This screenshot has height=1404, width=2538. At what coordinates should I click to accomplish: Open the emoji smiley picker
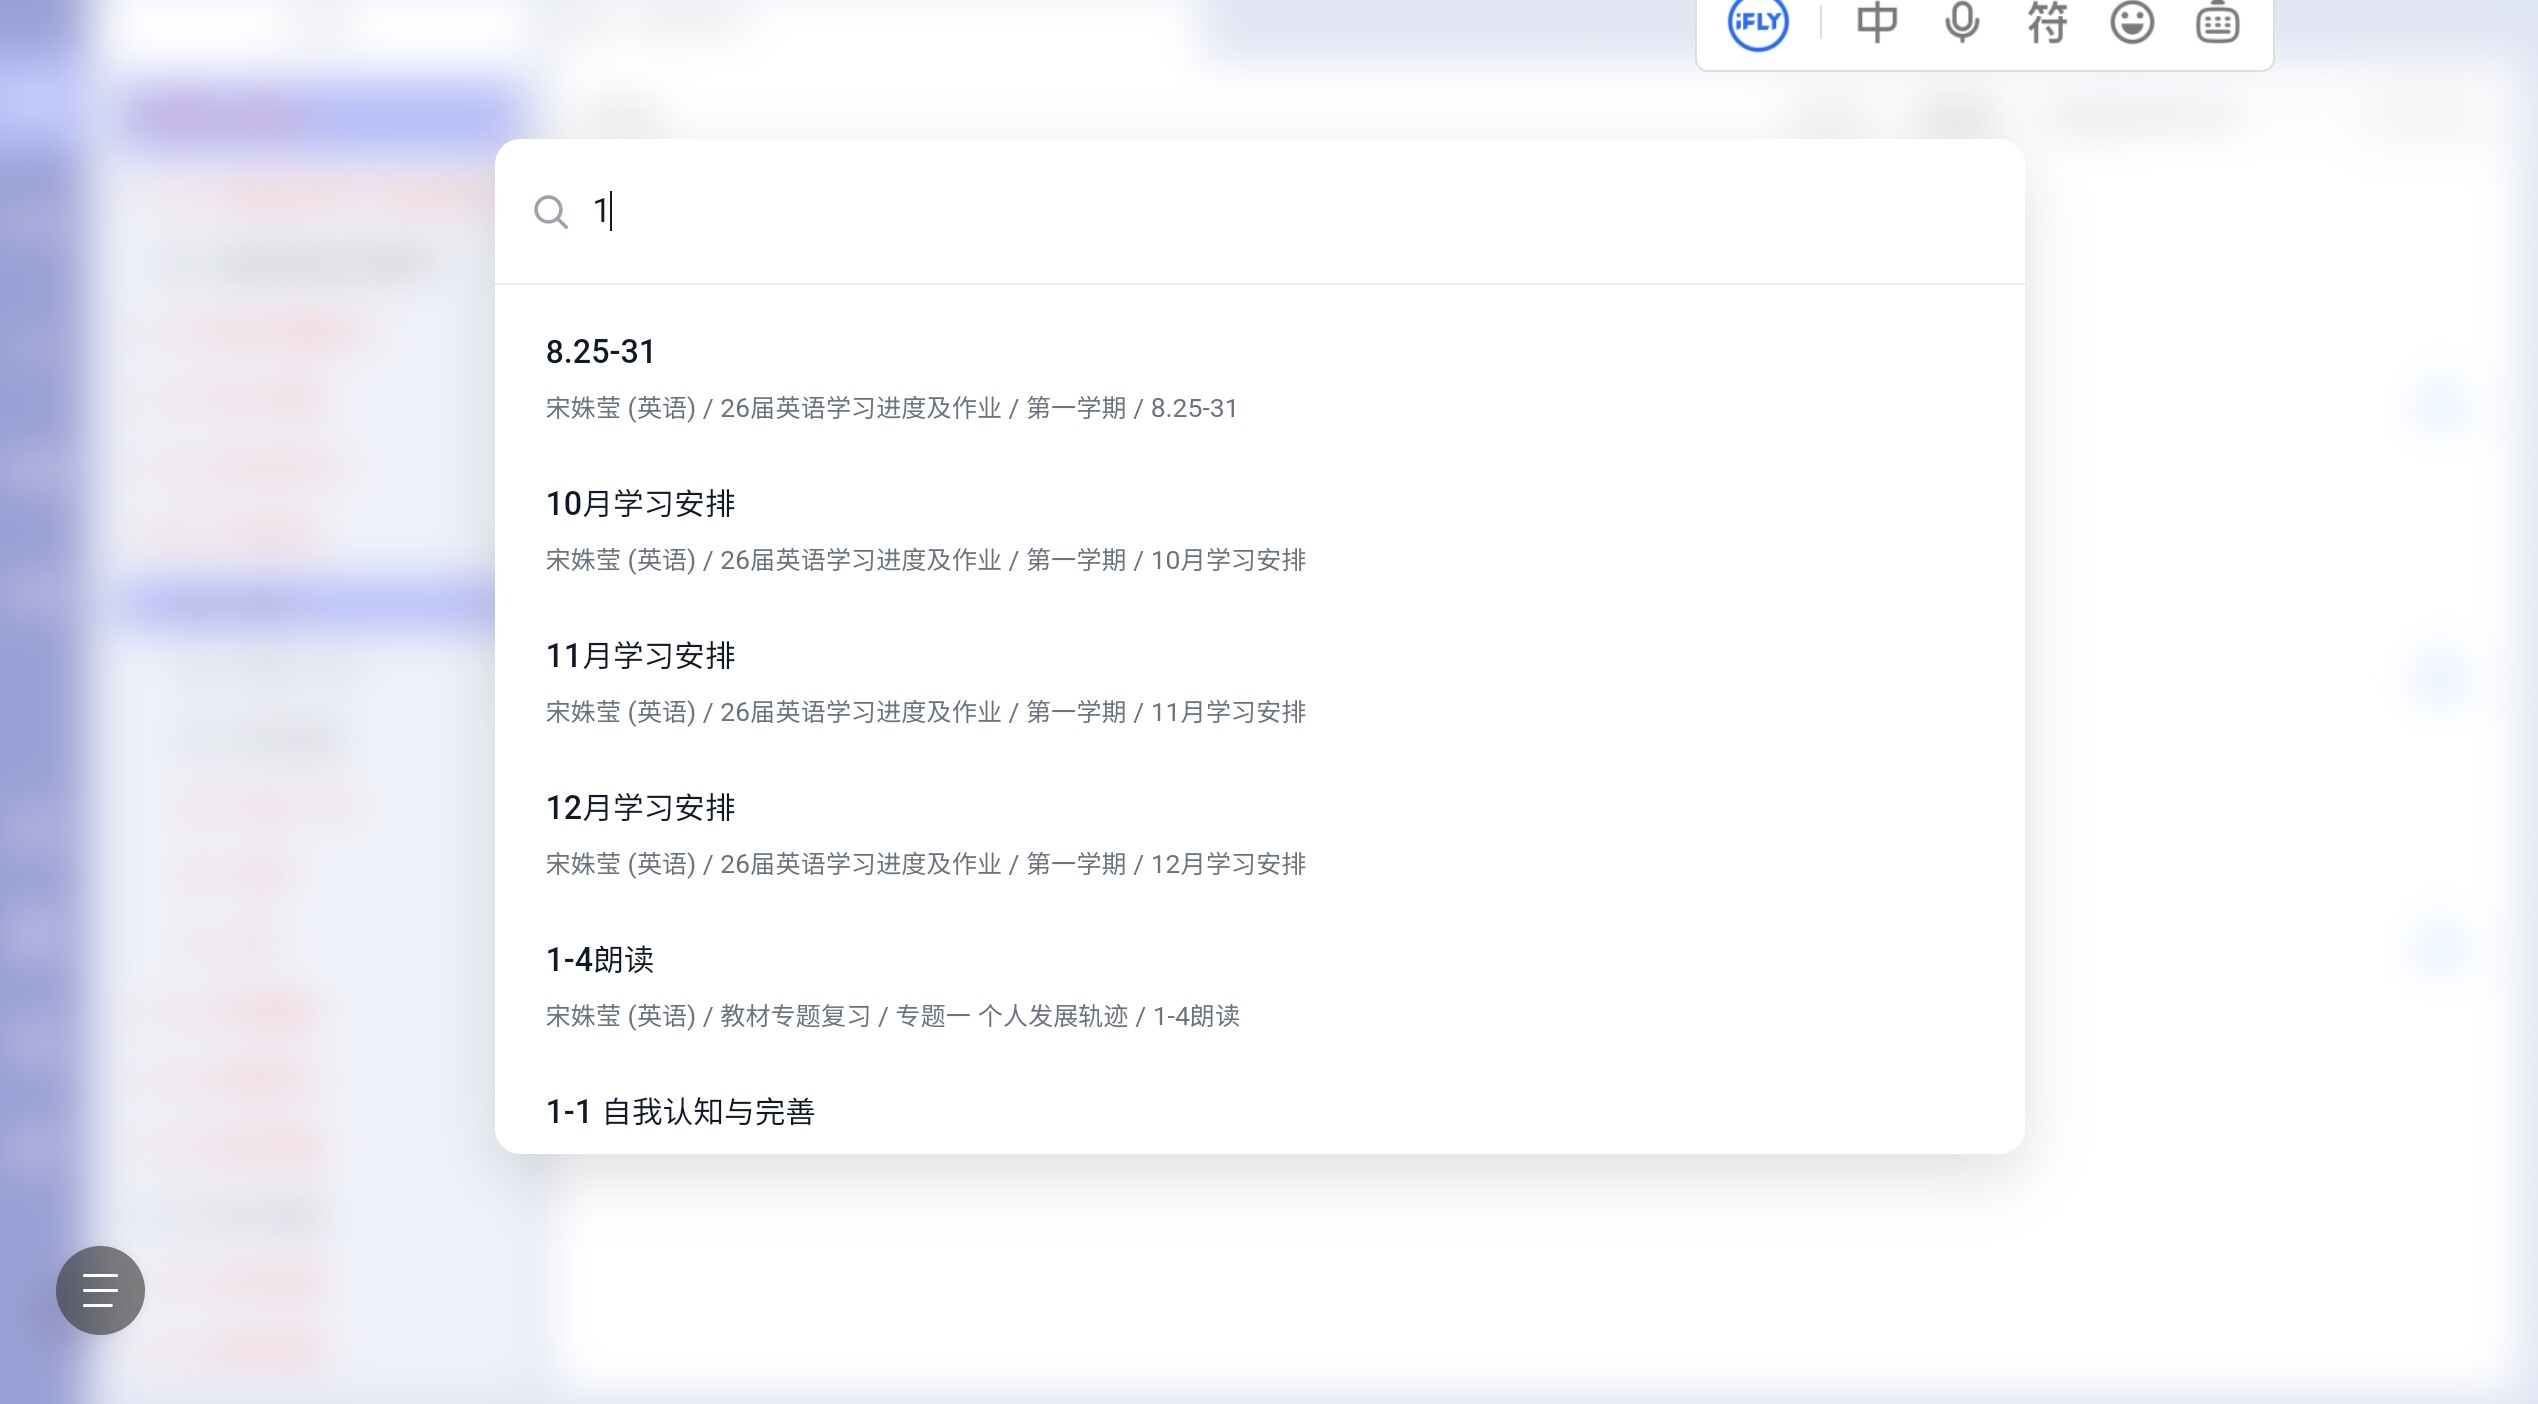[x=2131, y=22]
